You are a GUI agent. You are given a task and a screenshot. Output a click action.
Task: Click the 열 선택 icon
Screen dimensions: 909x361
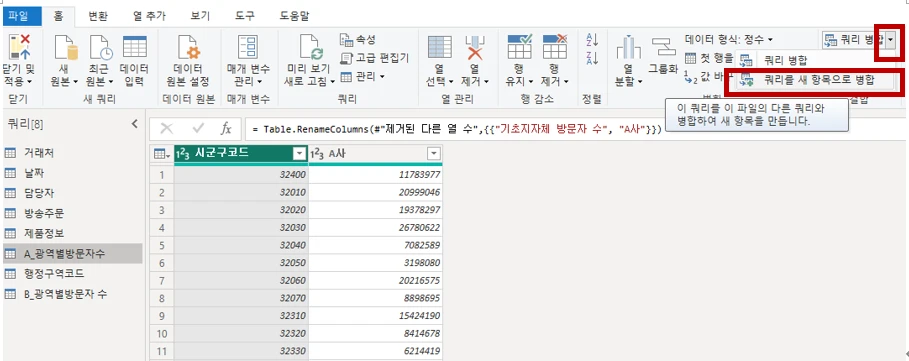(x=439, y=47)
